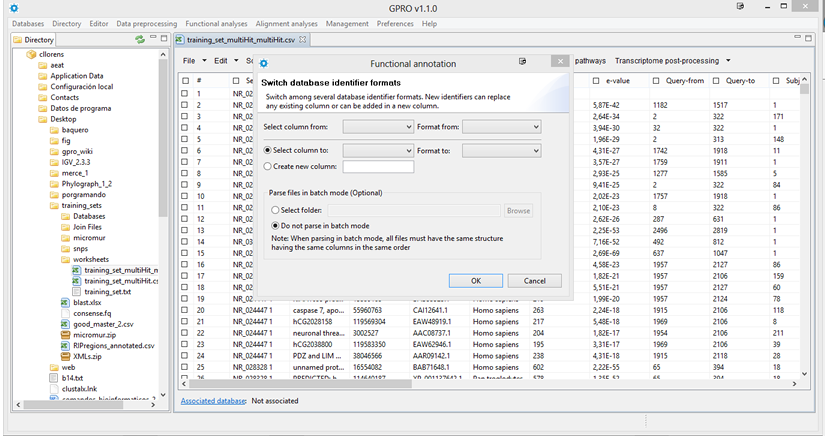This screenshot has width=825, height=436.
Task: Click the micromur.zip archive icon
Action: (x=65, y=335)
